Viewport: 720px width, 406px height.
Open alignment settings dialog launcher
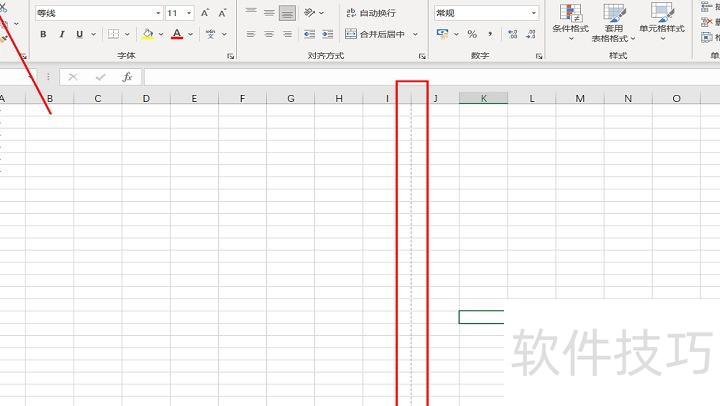click(x=422, y=56)
